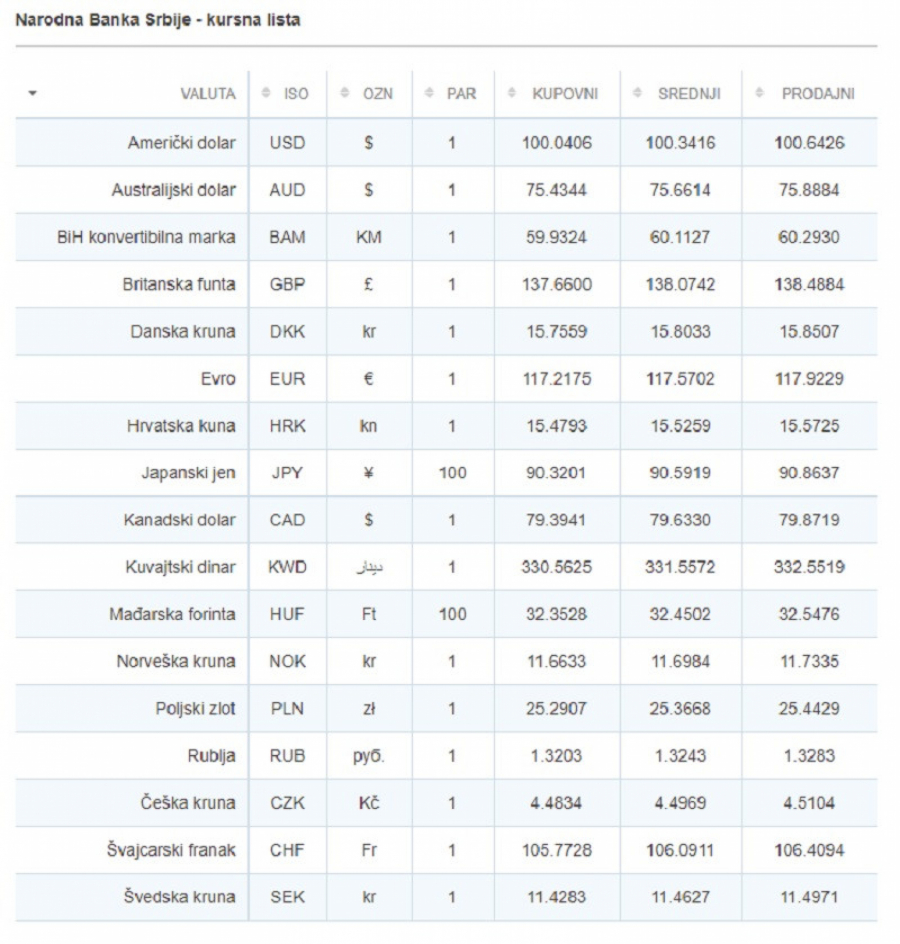
Task: Click the sort icon beside OZN header
Action: click(344, 94)
